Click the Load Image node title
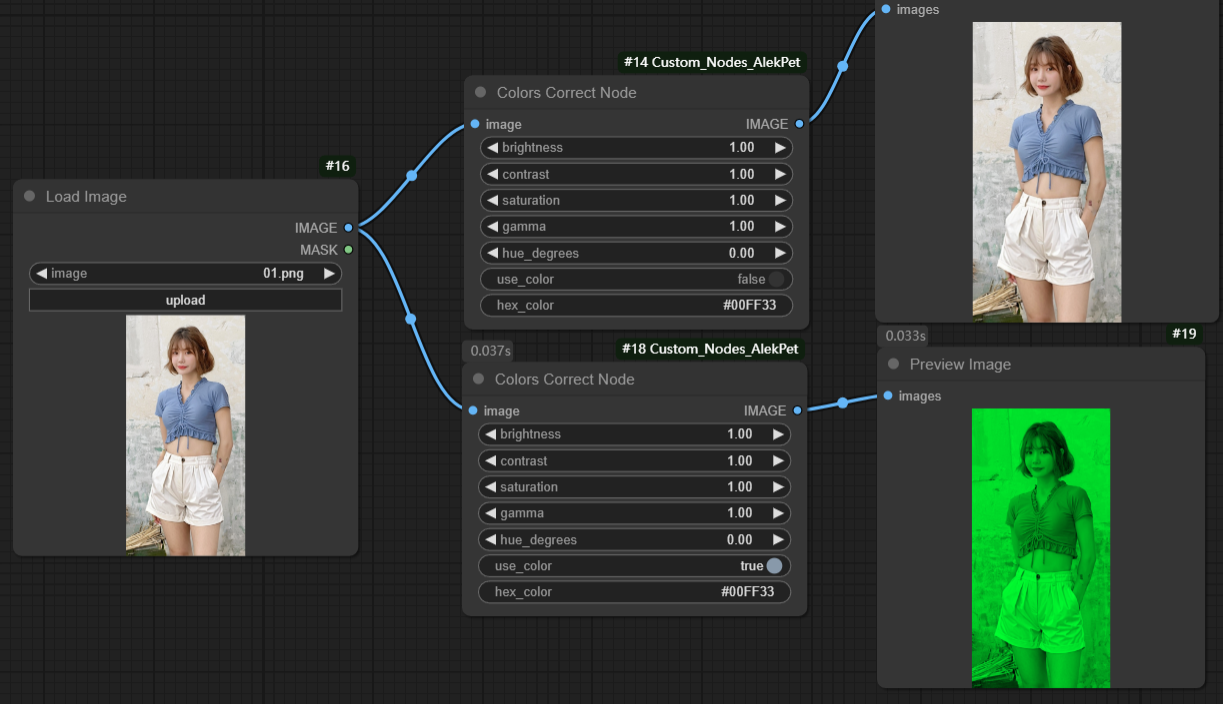1223x704 pixels. (x=86, y=197)
